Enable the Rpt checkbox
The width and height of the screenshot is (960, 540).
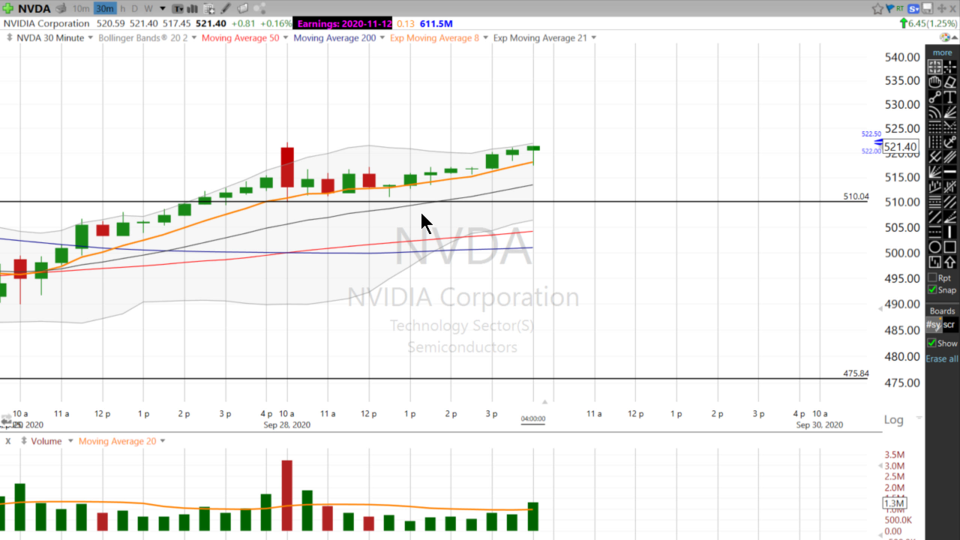[932, 278]
